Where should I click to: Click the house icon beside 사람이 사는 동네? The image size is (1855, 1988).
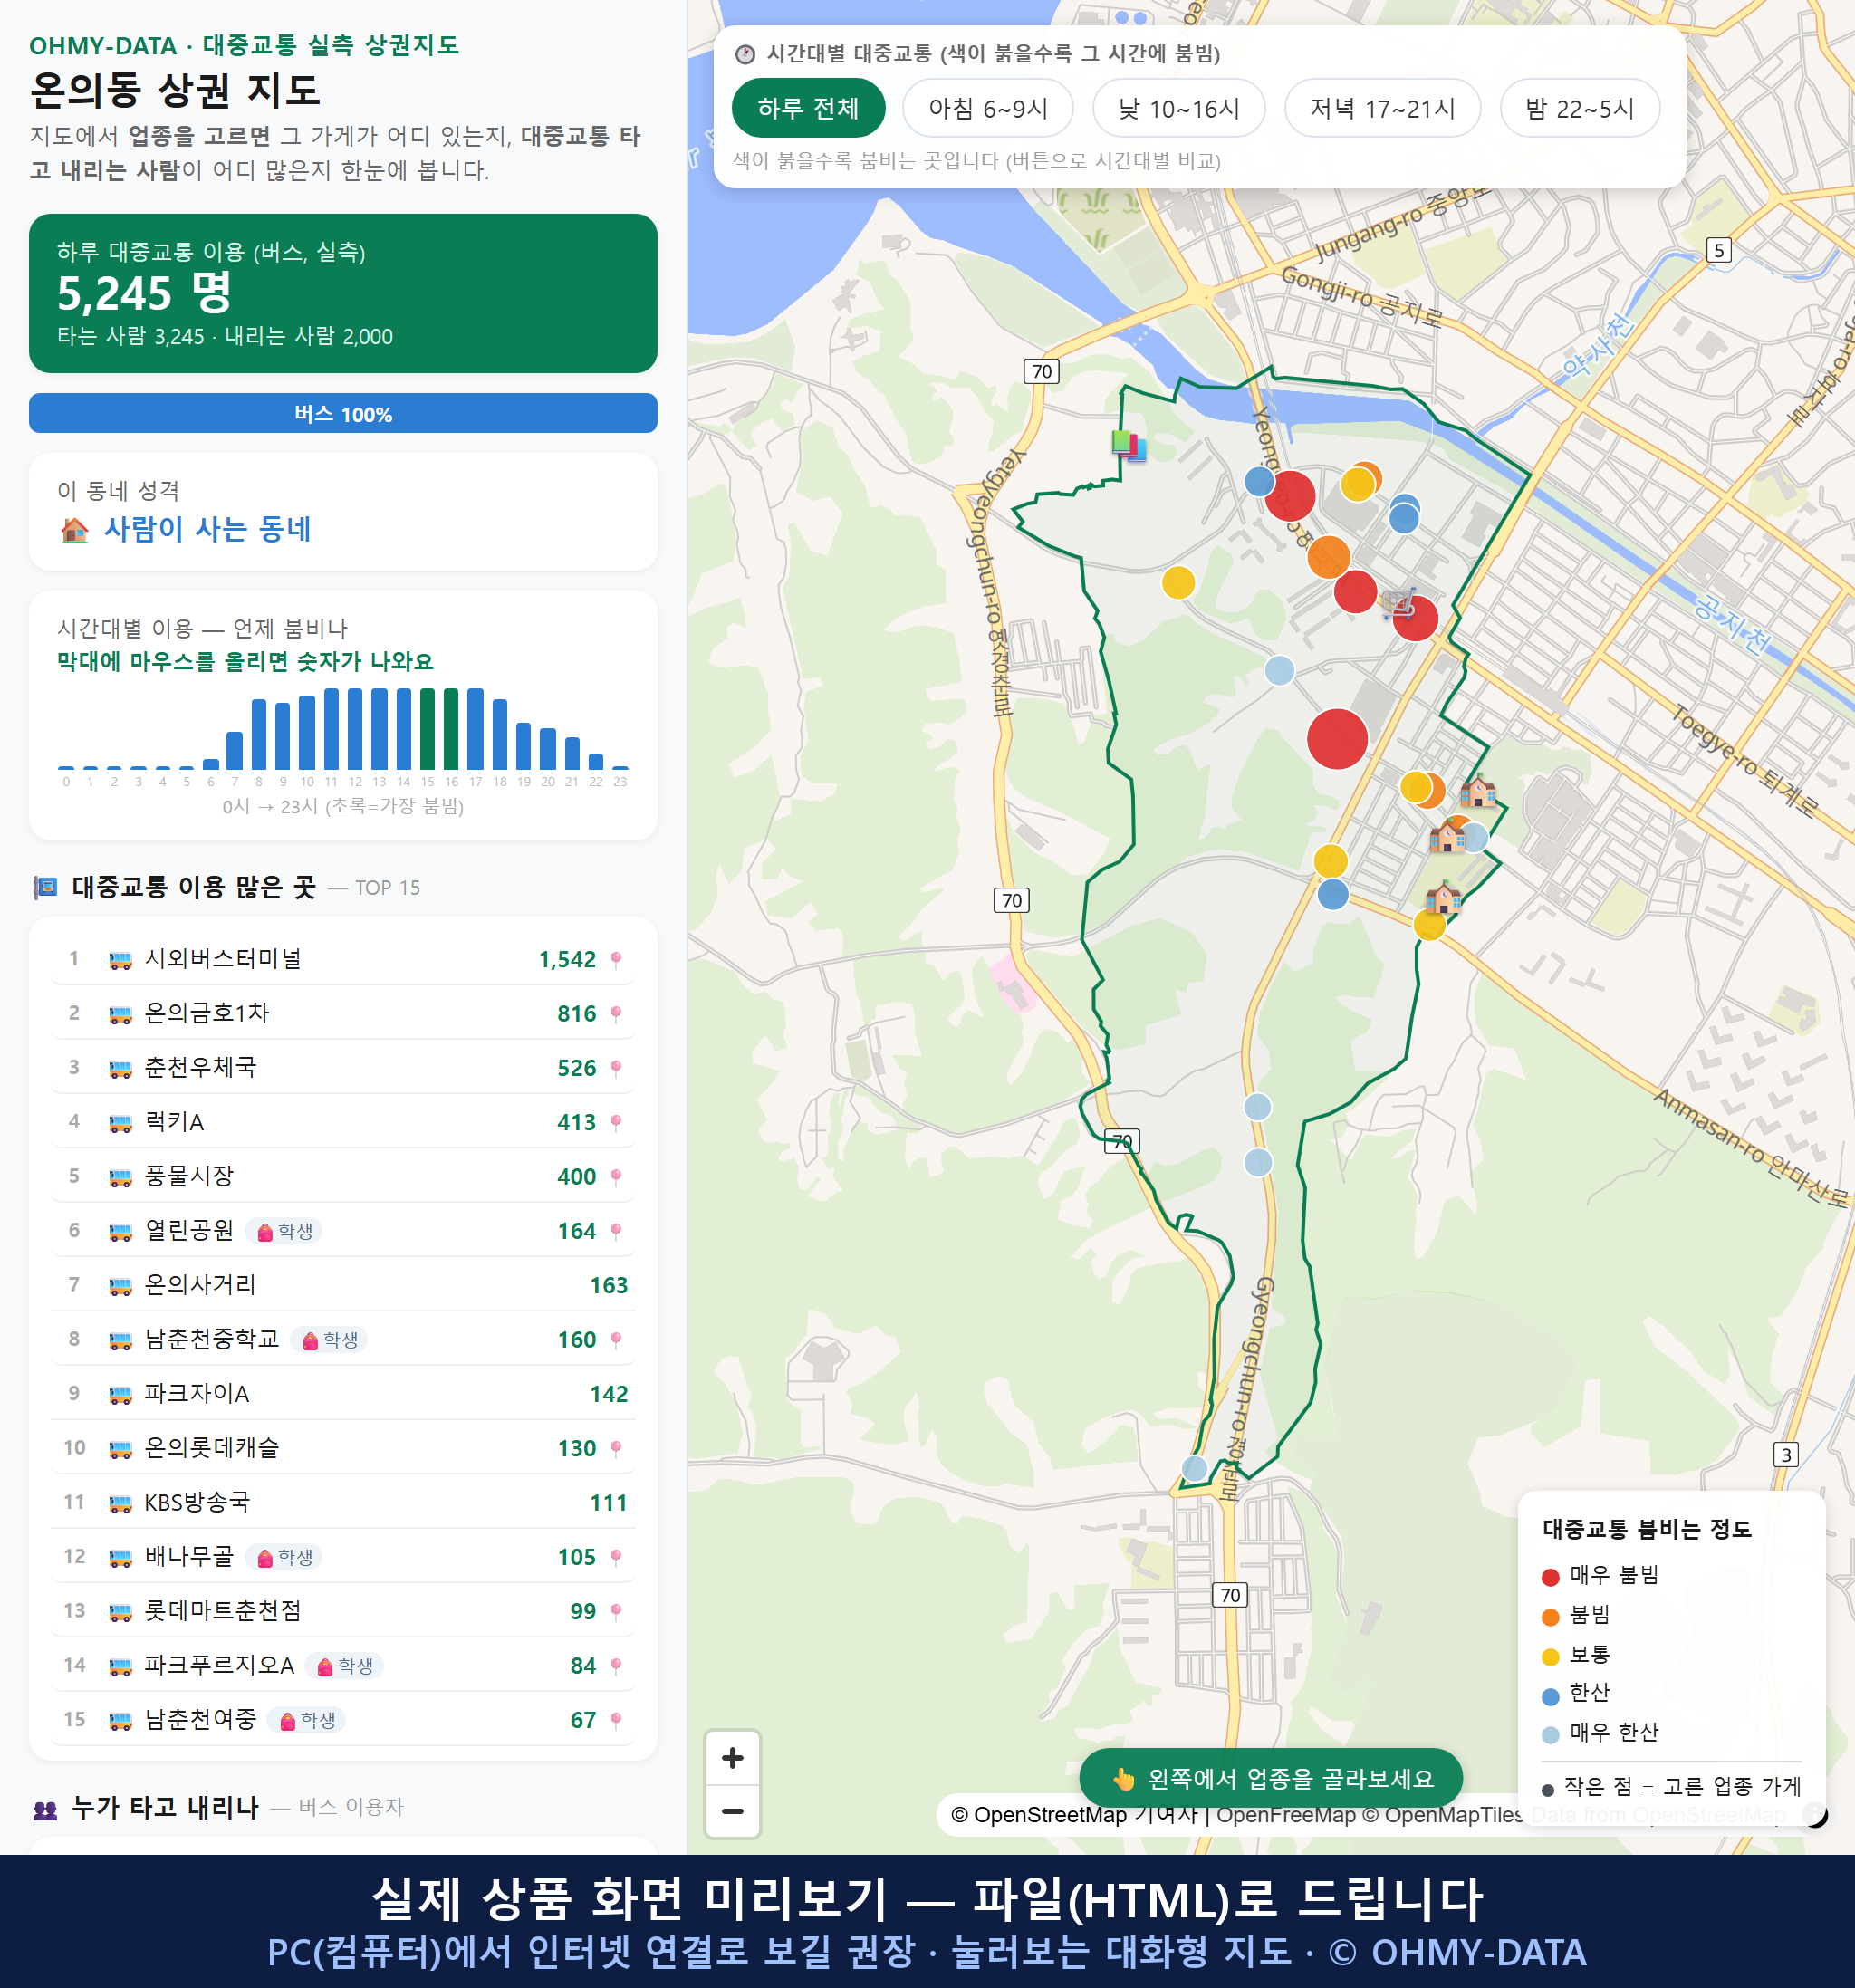[x=74, y=530]
